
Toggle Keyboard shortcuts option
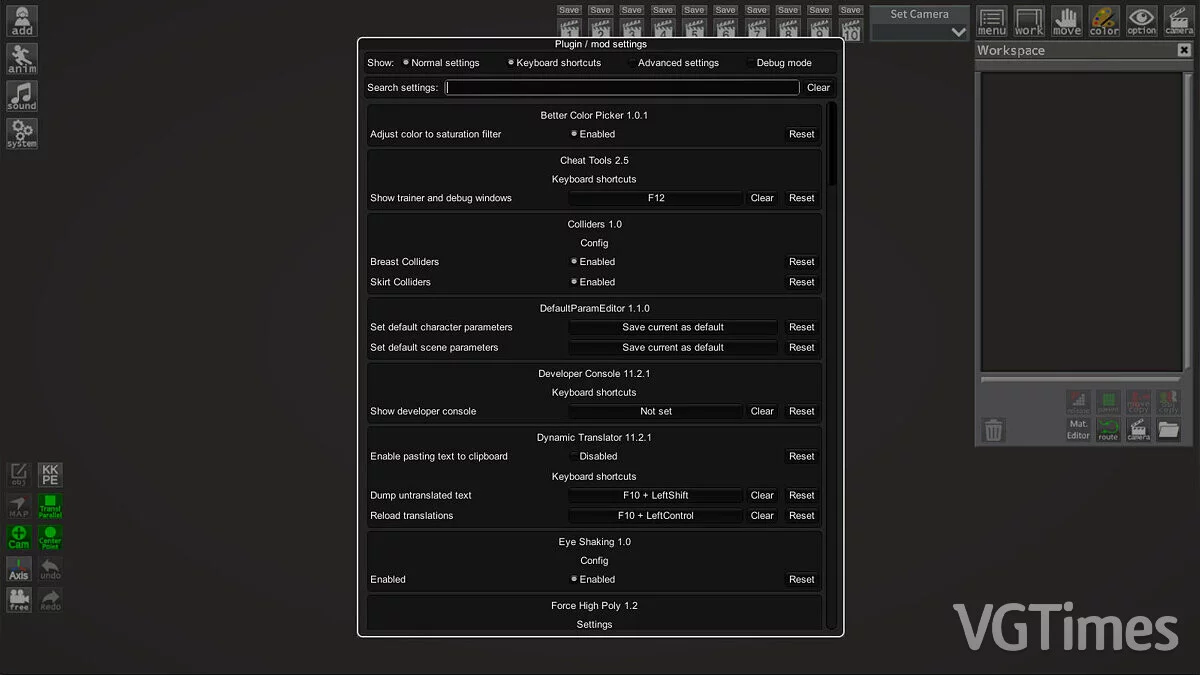tap(554, 63)
